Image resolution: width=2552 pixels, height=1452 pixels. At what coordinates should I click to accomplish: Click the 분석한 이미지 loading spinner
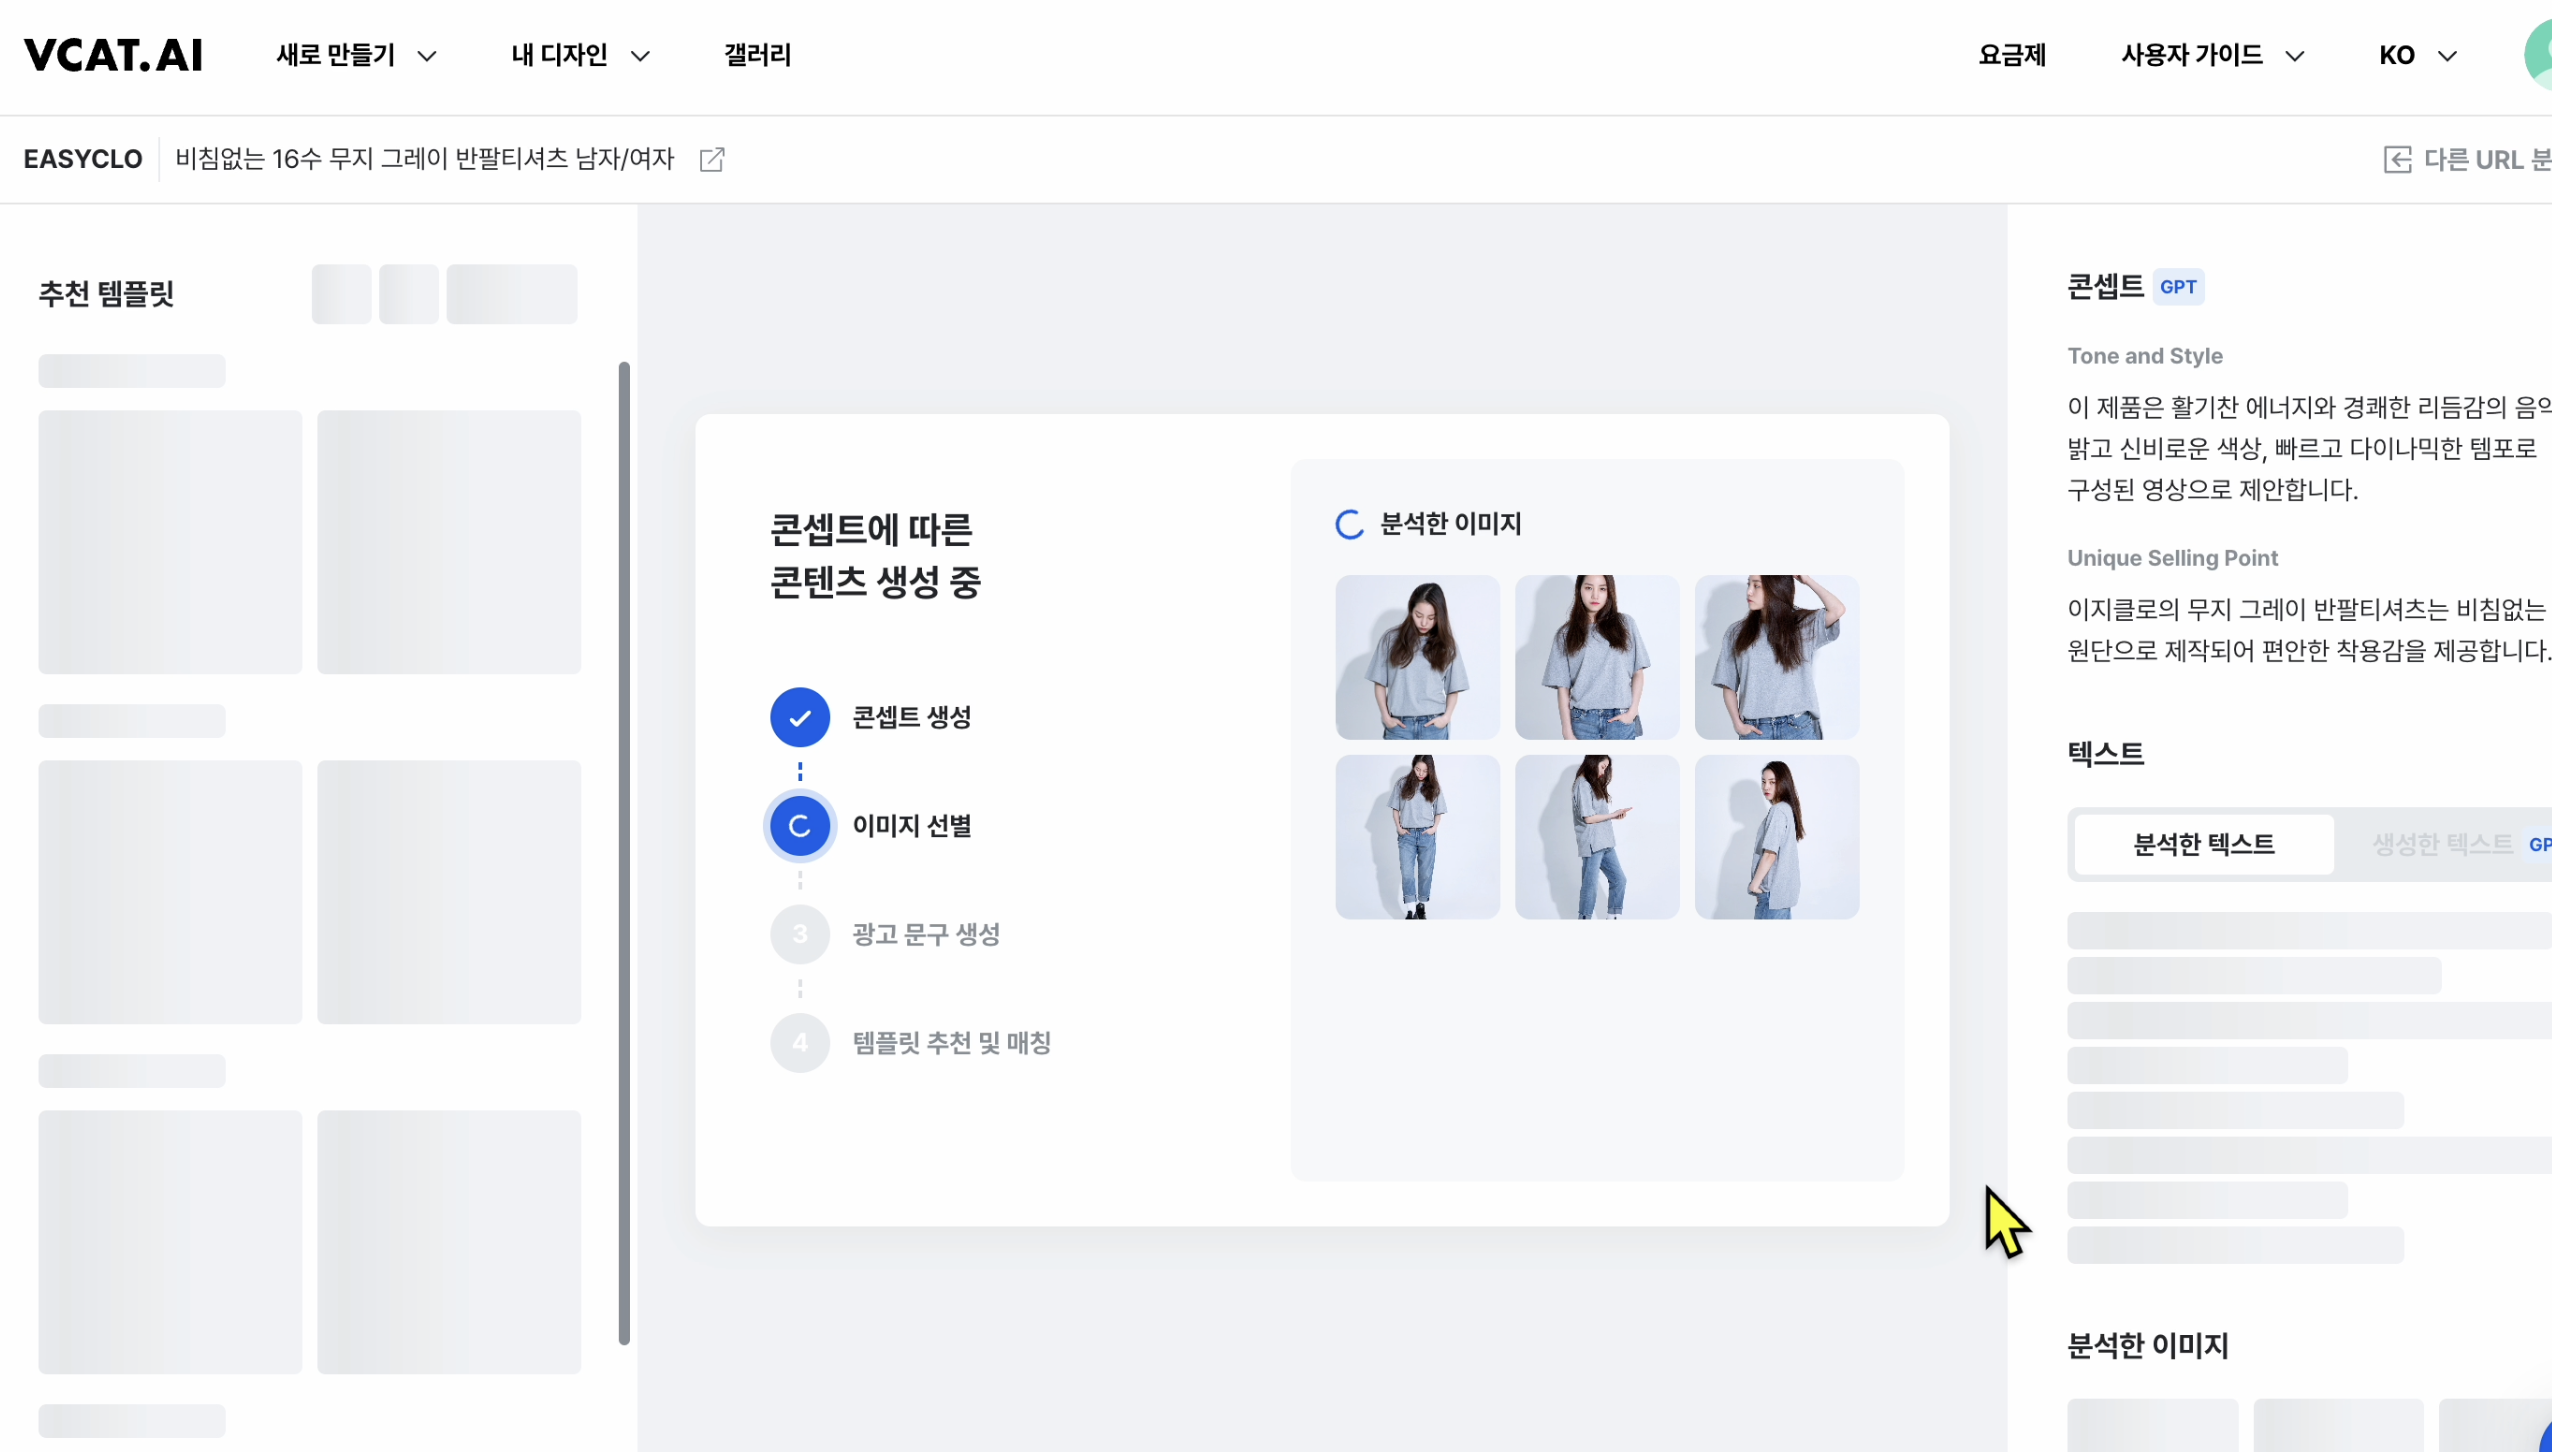pos(1350,524)
